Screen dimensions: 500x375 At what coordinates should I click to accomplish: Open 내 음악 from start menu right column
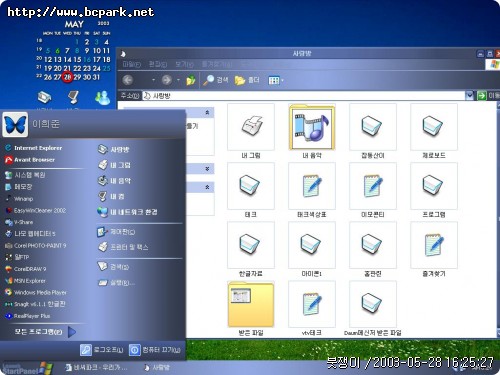pyautogui.click(x=114, y=180)
